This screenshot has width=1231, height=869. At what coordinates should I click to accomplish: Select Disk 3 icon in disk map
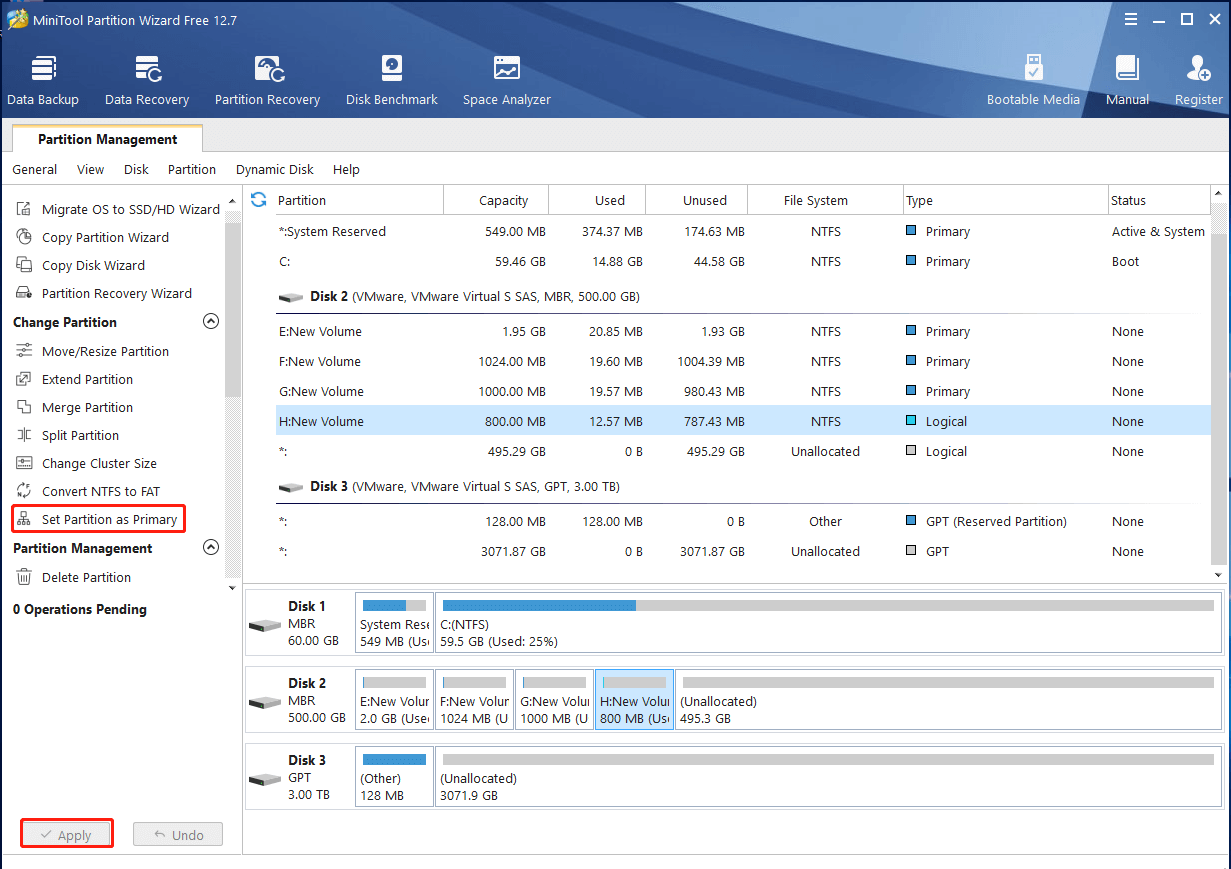tap(265, 779)
